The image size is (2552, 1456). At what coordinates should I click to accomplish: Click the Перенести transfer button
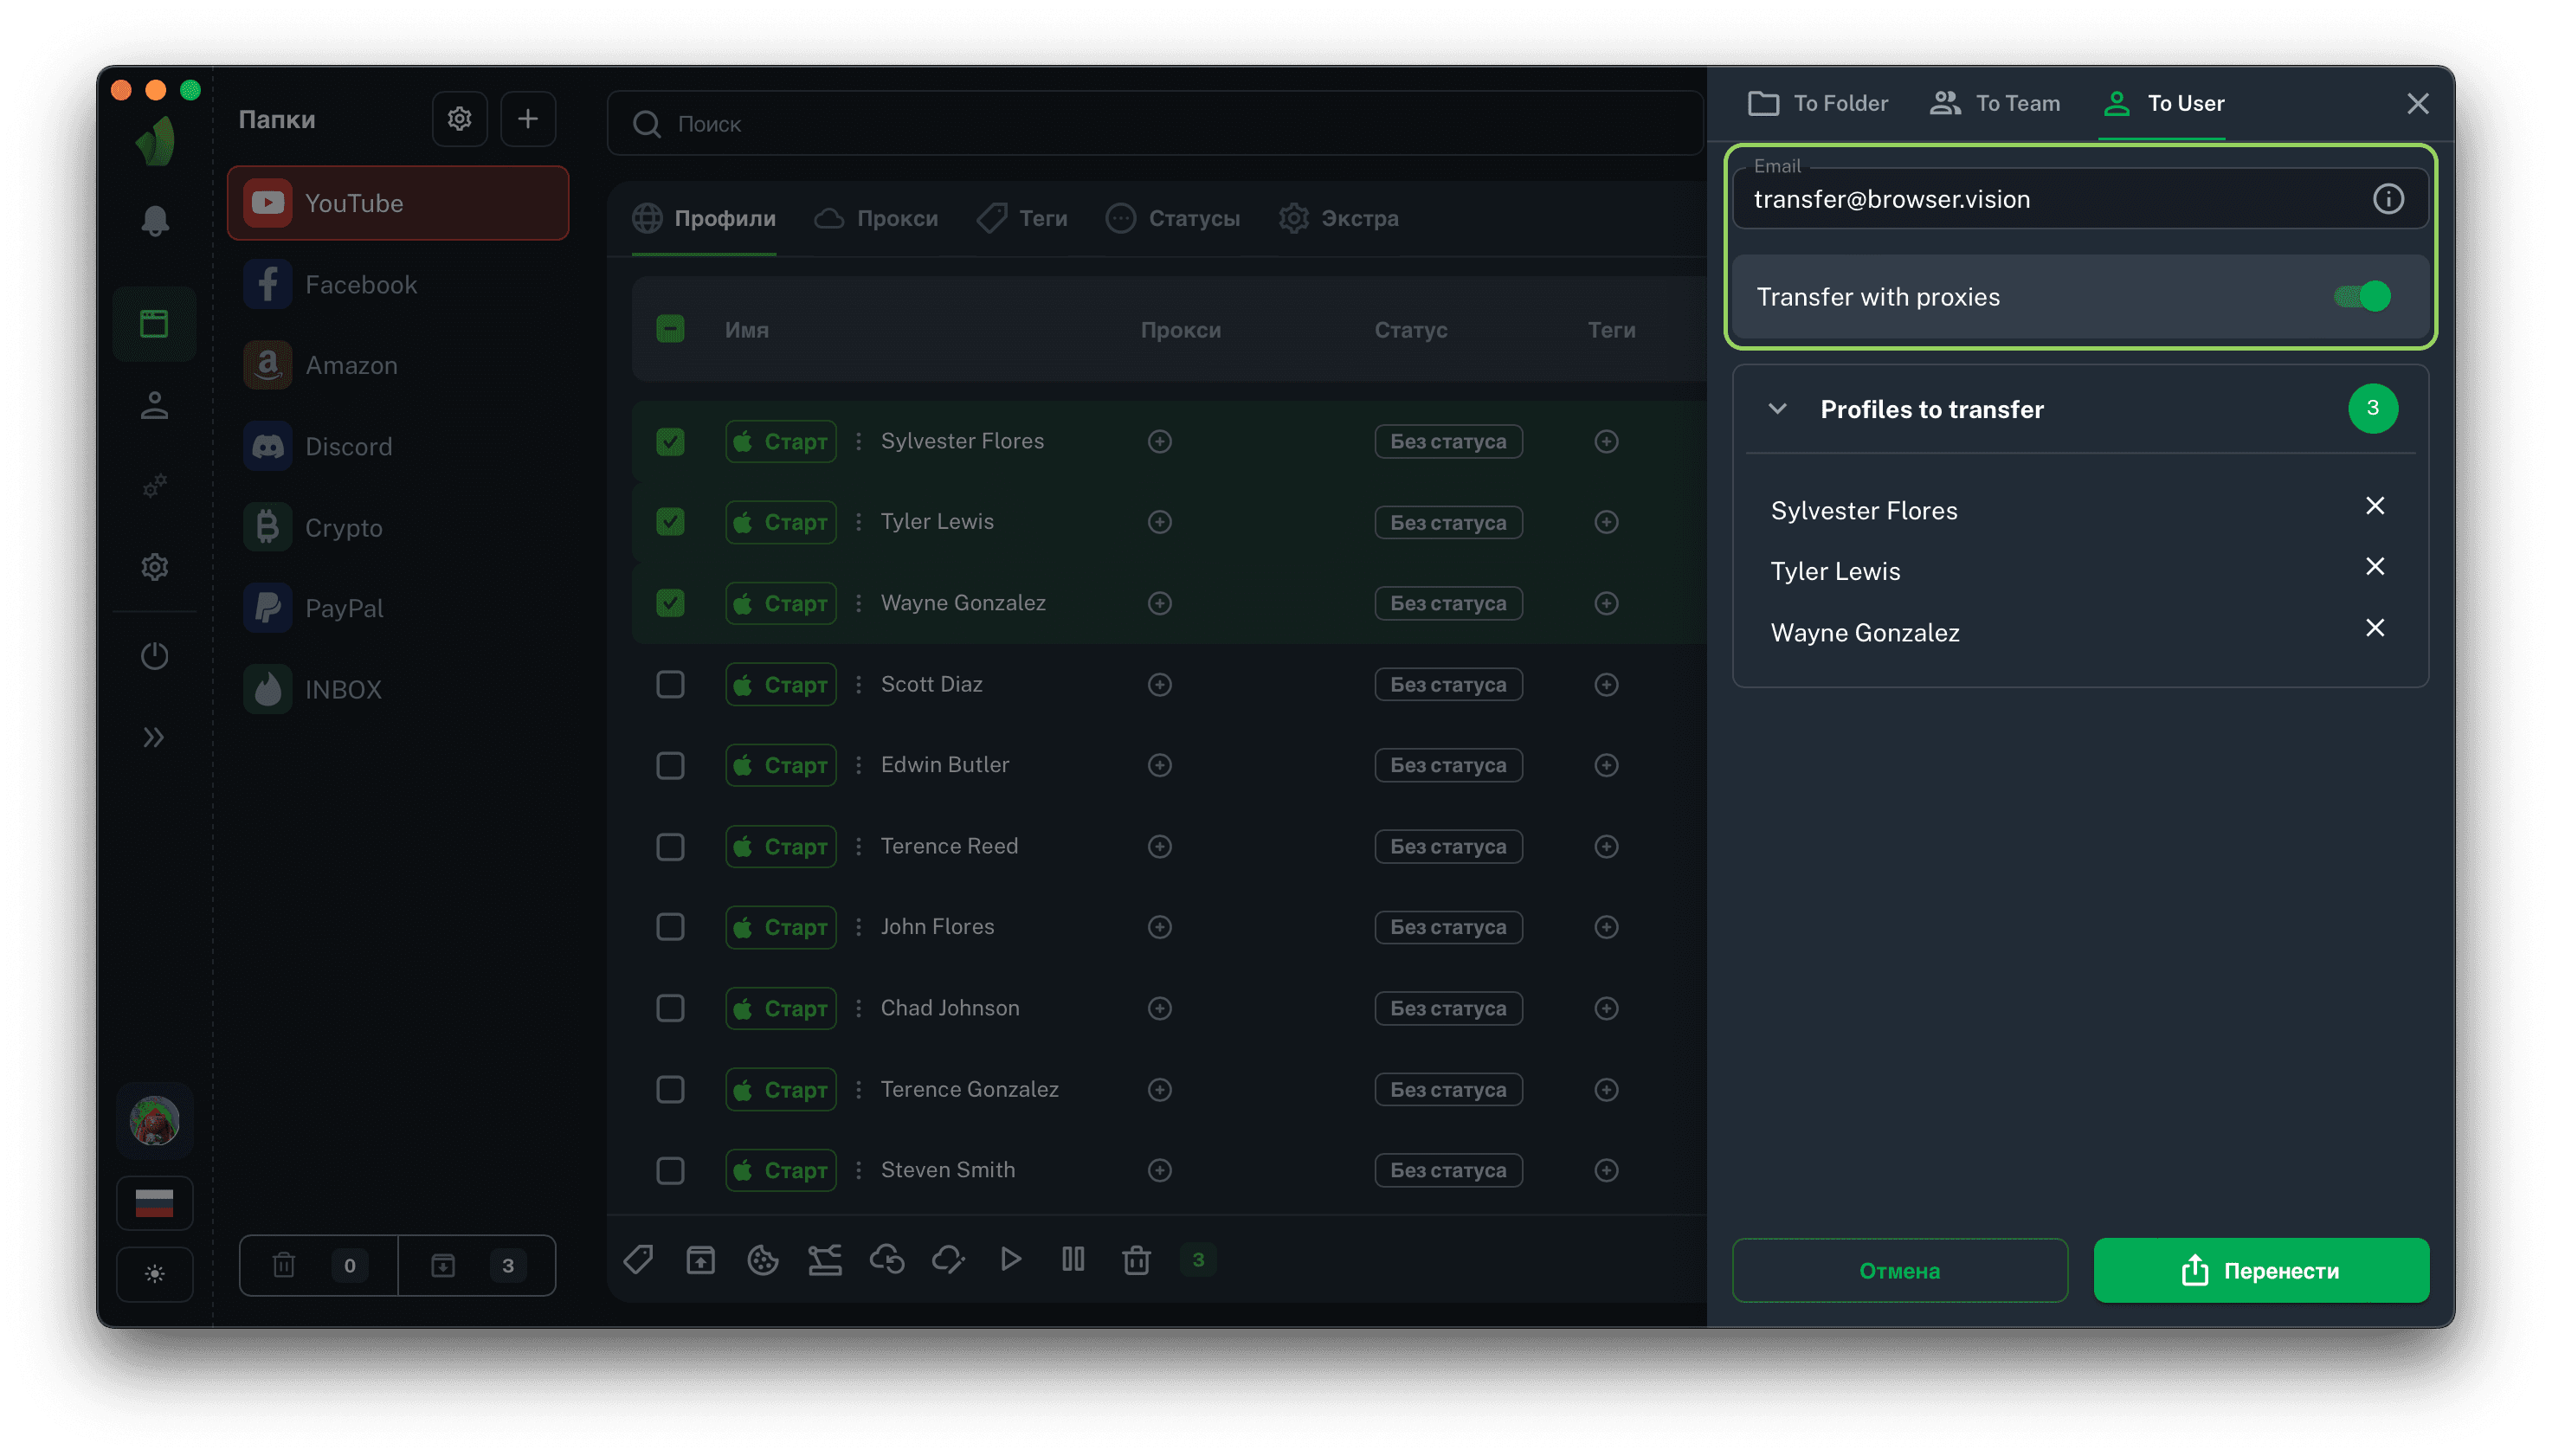[2261, 1270]
